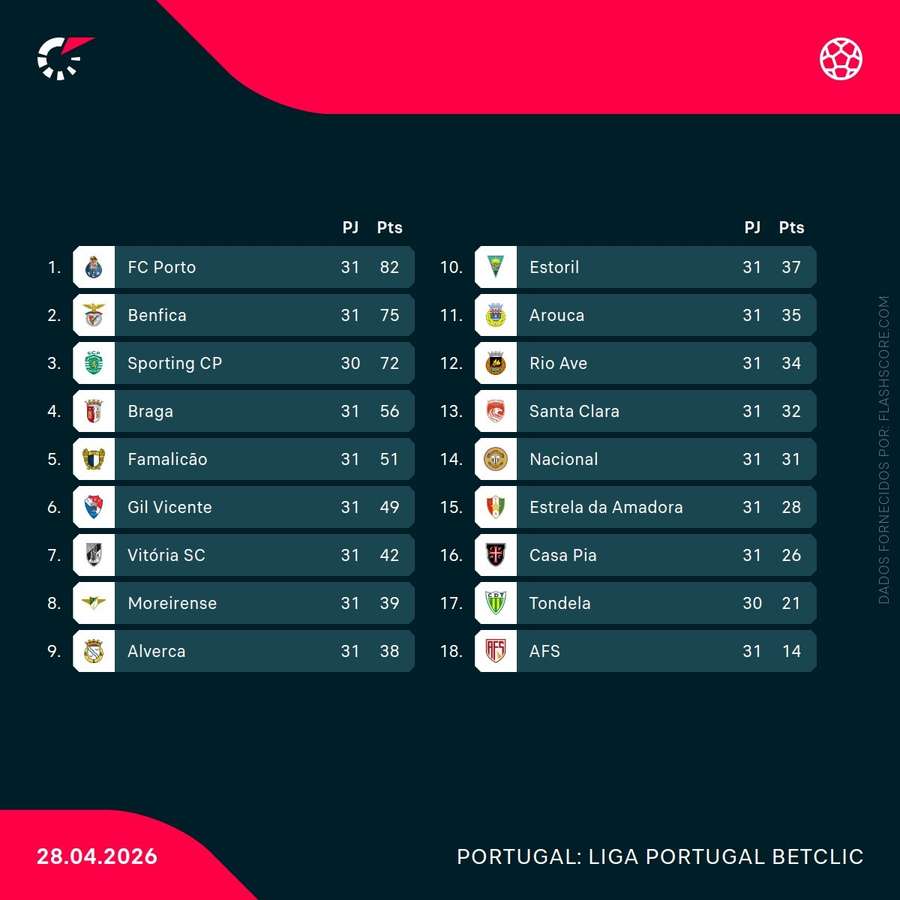Click the 28.04.2026 date label
900x900 pixels.
point(97,857)
